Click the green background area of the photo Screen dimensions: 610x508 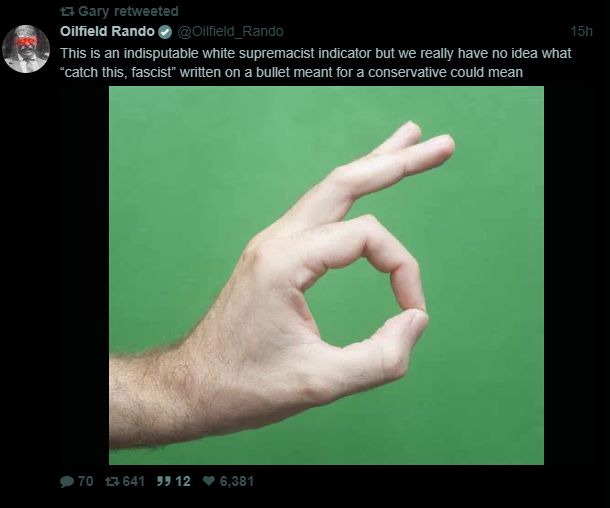click(486, 272)
